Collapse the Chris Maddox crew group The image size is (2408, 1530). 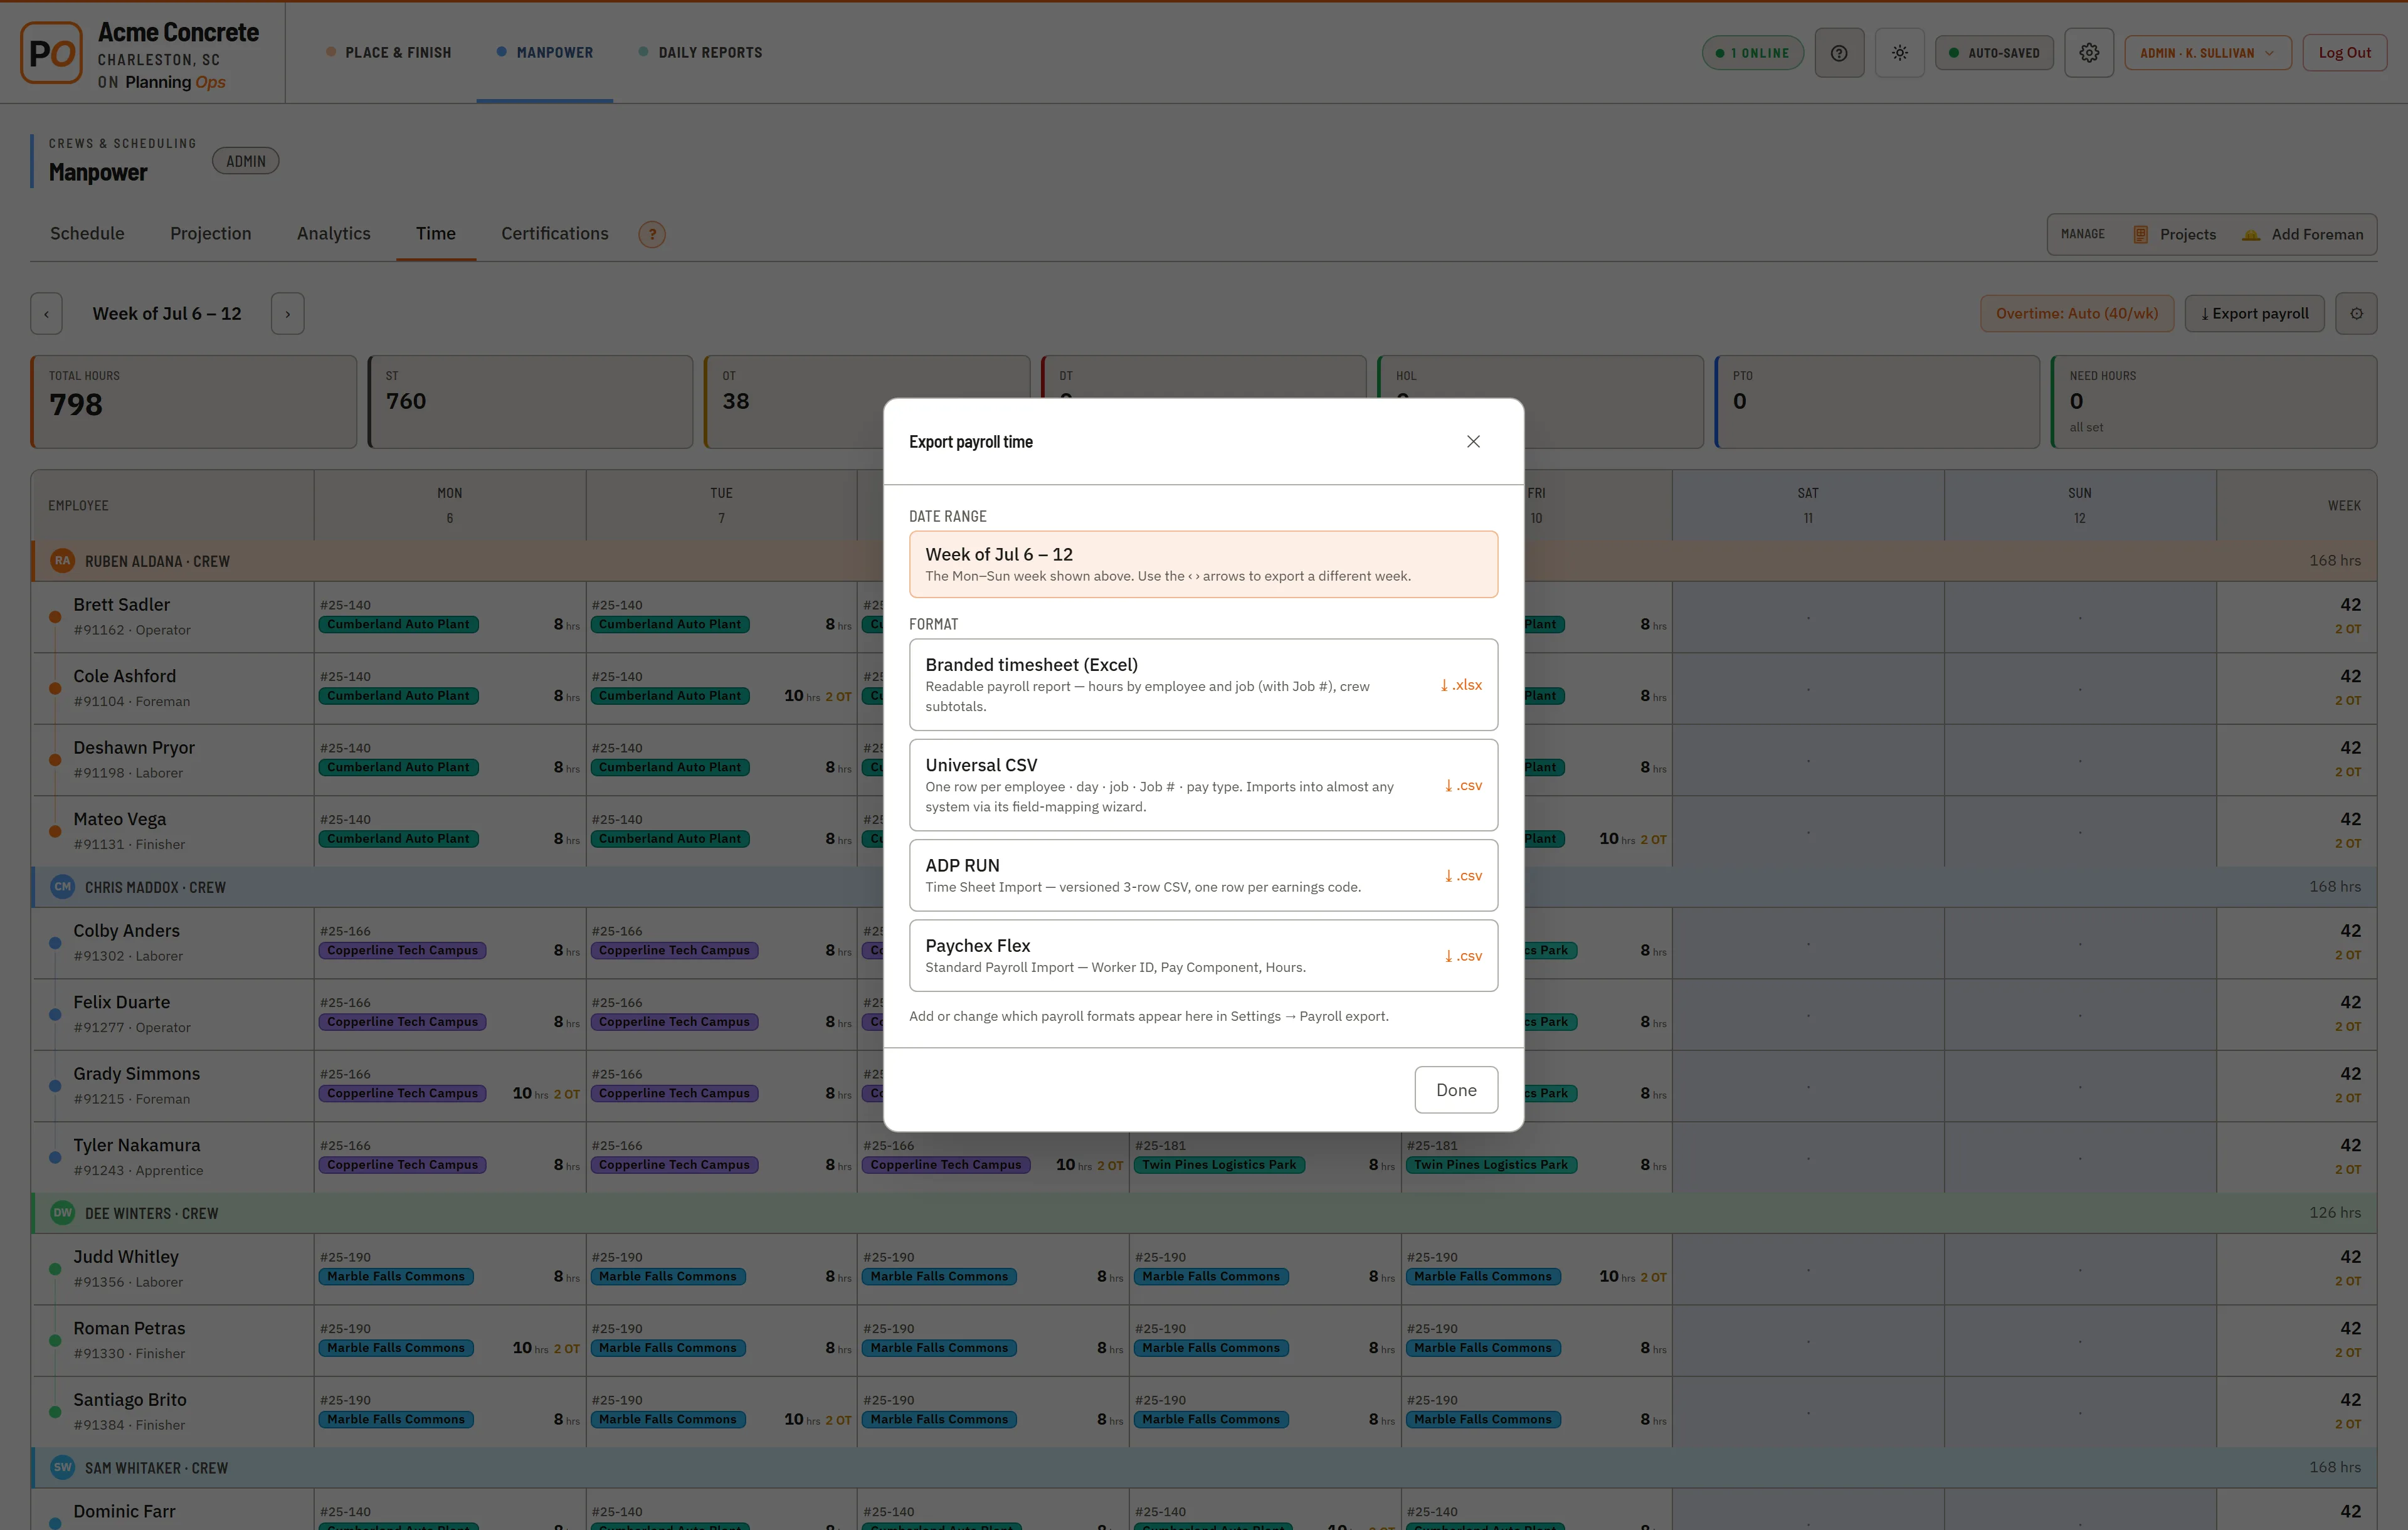click(1203, 887)
